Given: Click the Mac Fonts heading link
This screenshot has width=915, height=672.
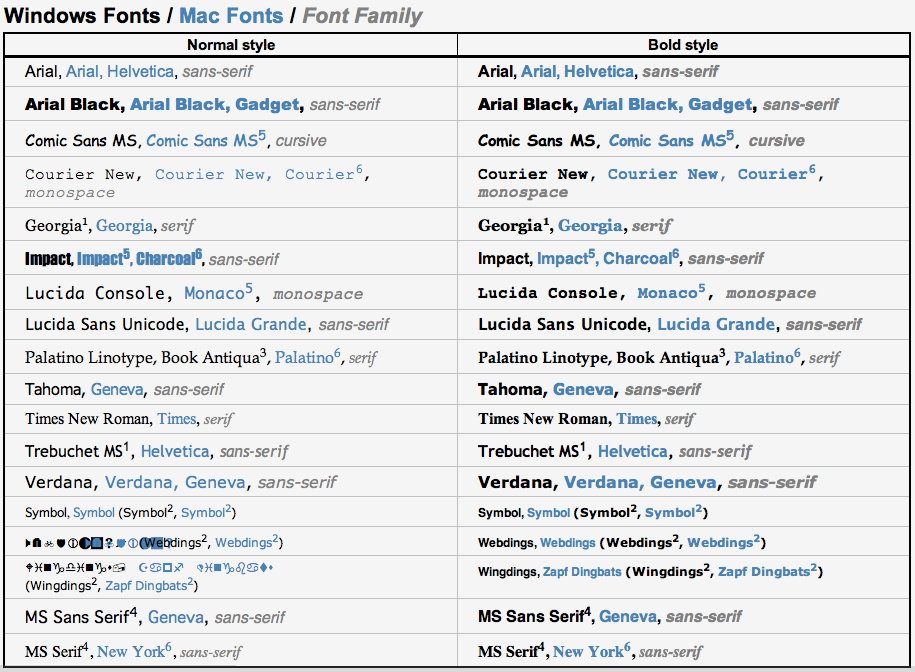Looking at the screenshot, I should click(x=231, y=16).
